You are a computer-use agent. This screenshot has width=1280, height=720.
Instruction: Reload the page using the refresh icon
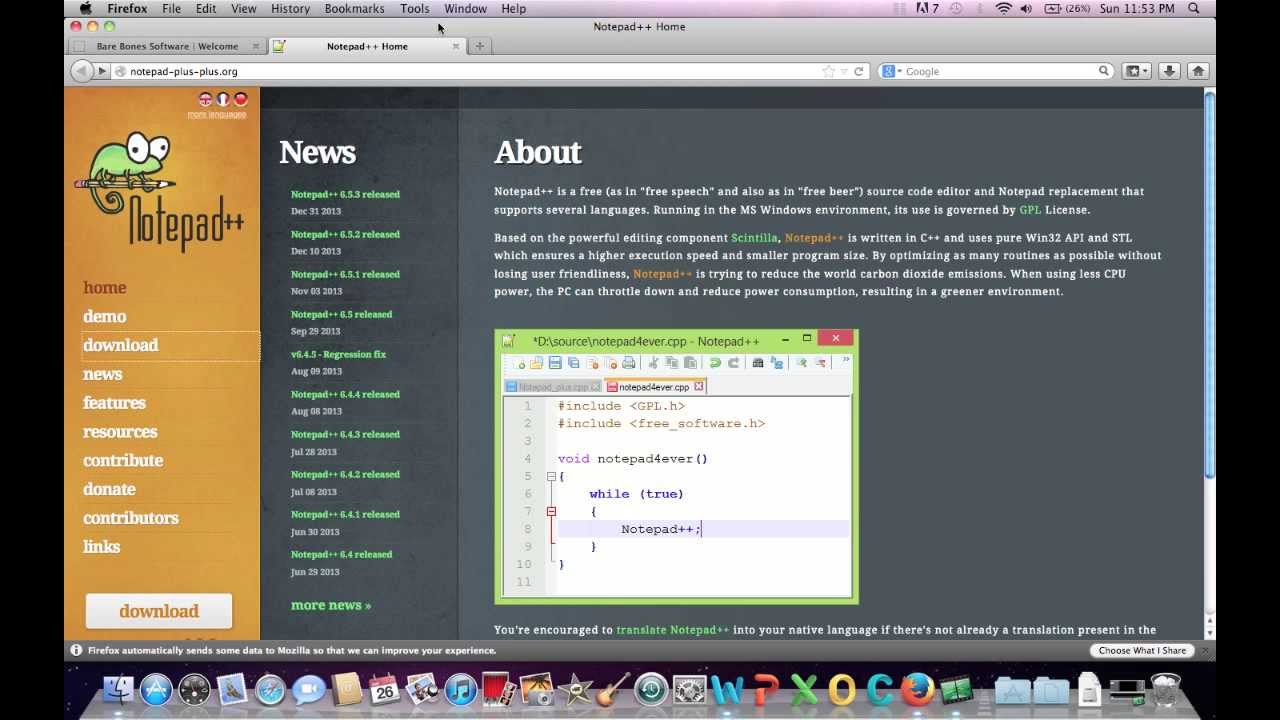[x=858, y=71]
